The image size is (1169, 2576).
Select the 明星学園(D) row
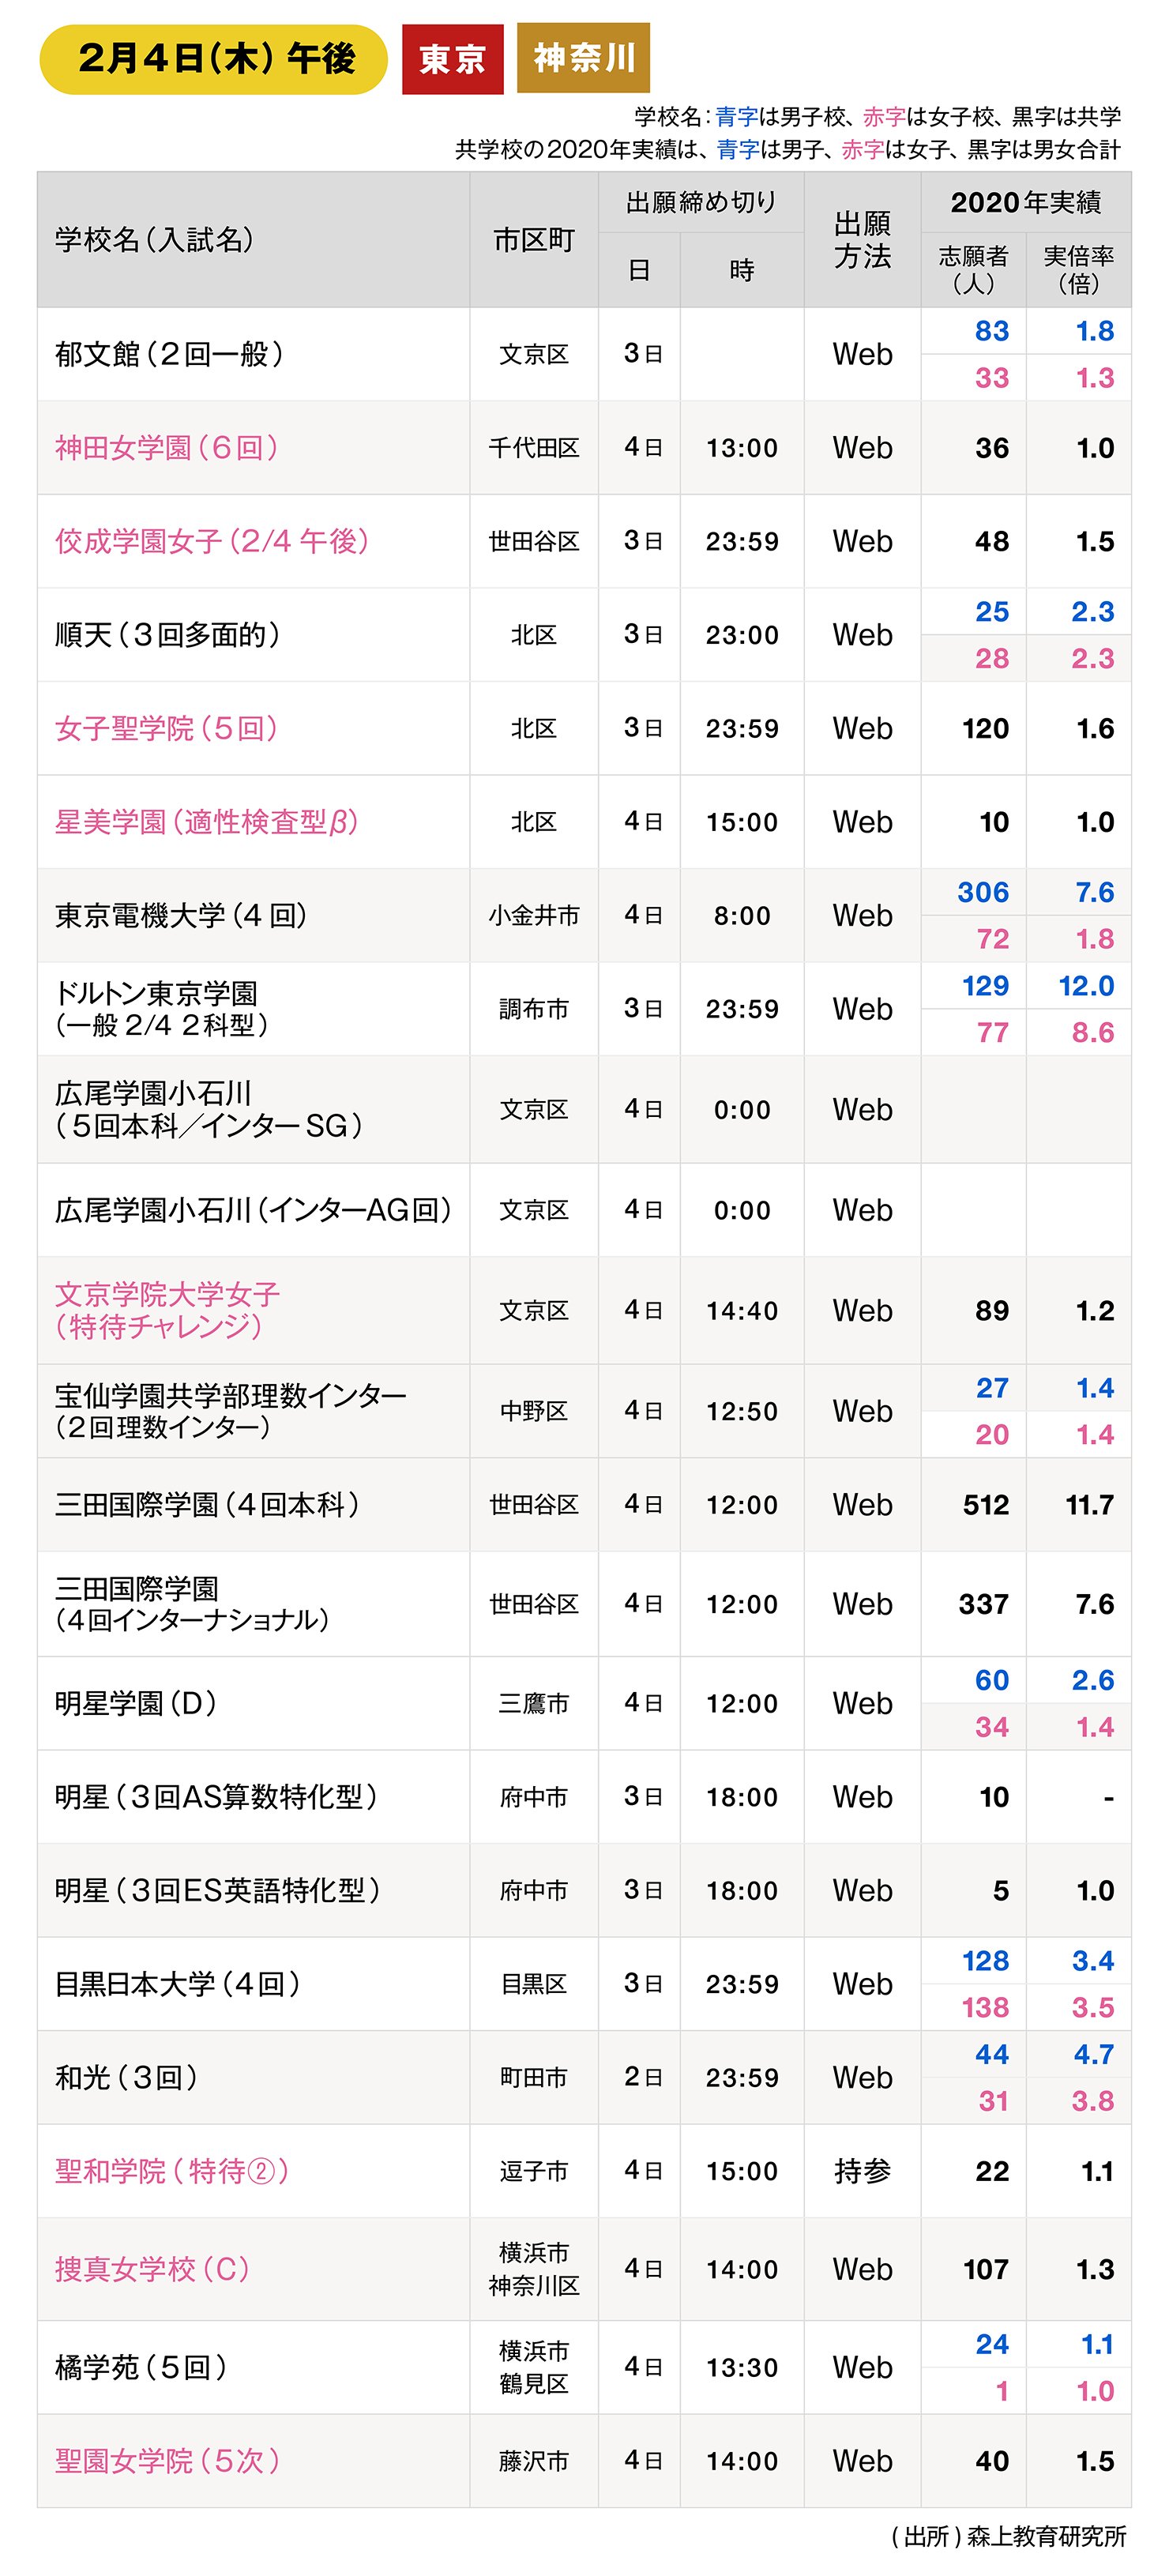coord(584,1703)
